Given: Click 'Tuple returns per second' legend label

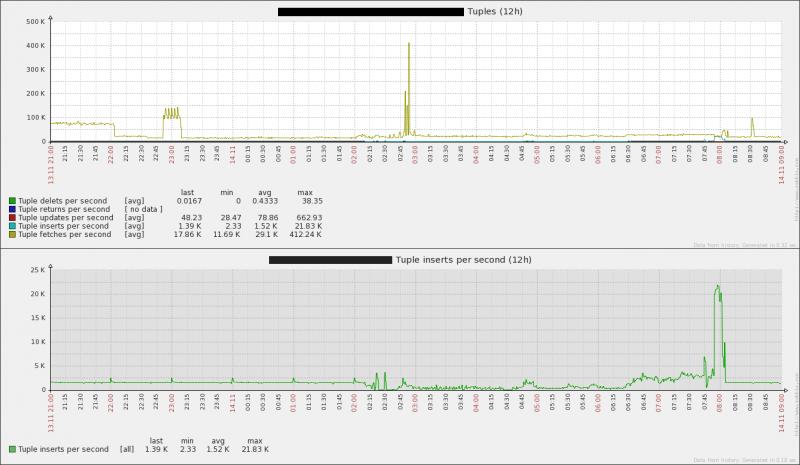Looking at the screenshot, I should tap(64, 209).
